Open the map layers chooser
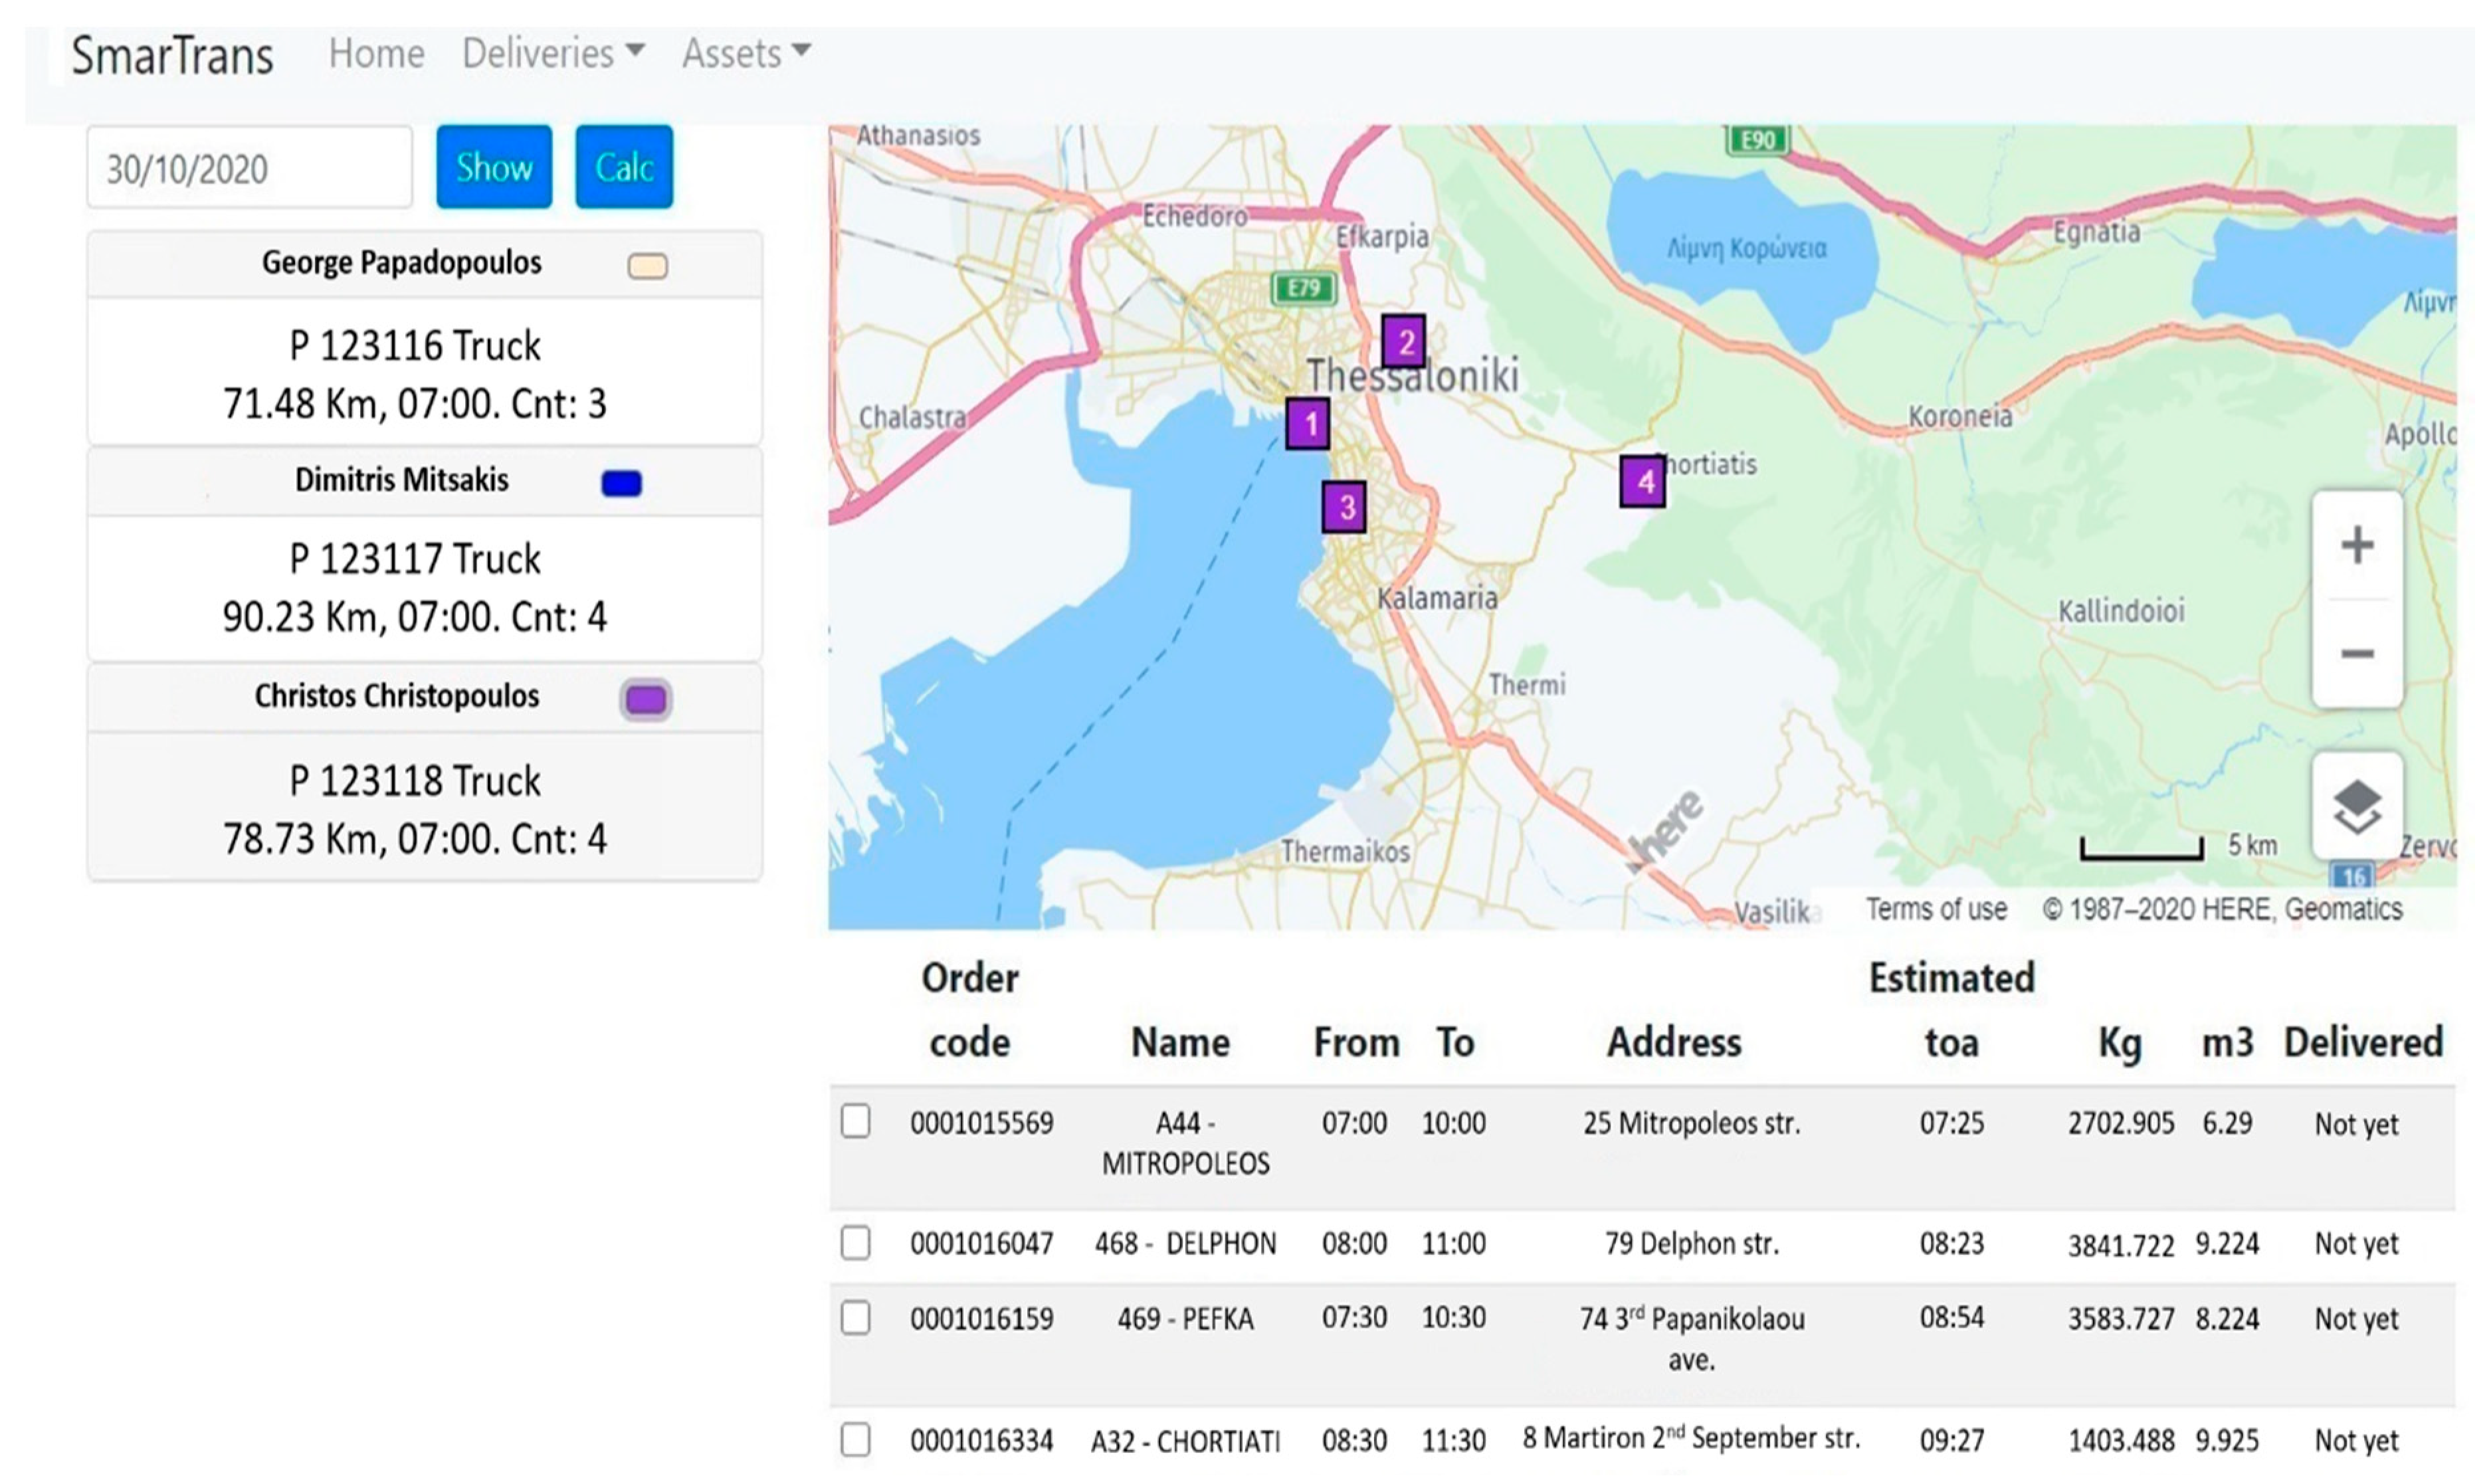 coord(2357,806)
